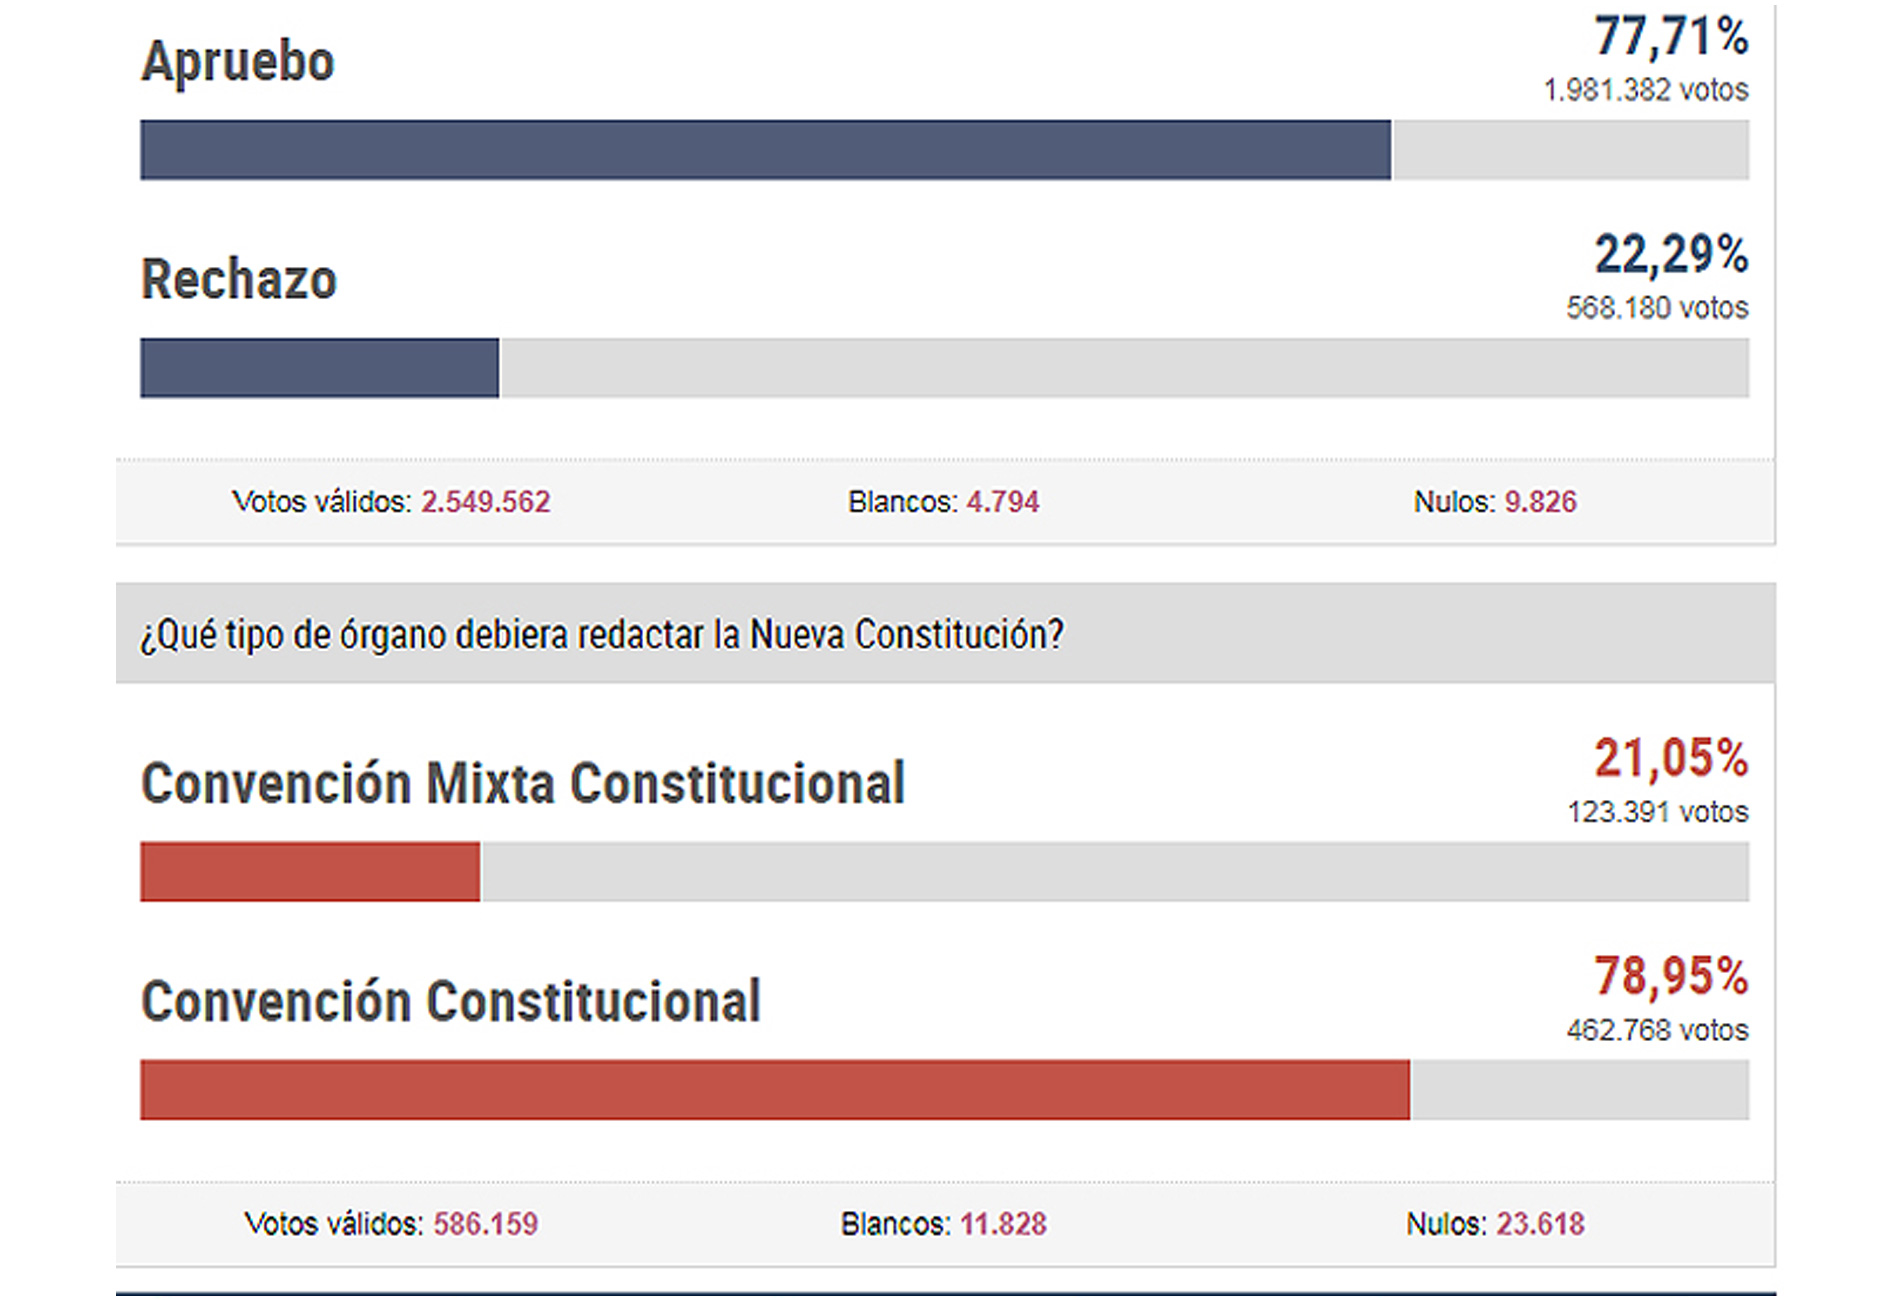This screenshot has height=1300, width=1900.
Task: Click the Nulos 23.618 figure
Action: [x=1540, y=1223]
